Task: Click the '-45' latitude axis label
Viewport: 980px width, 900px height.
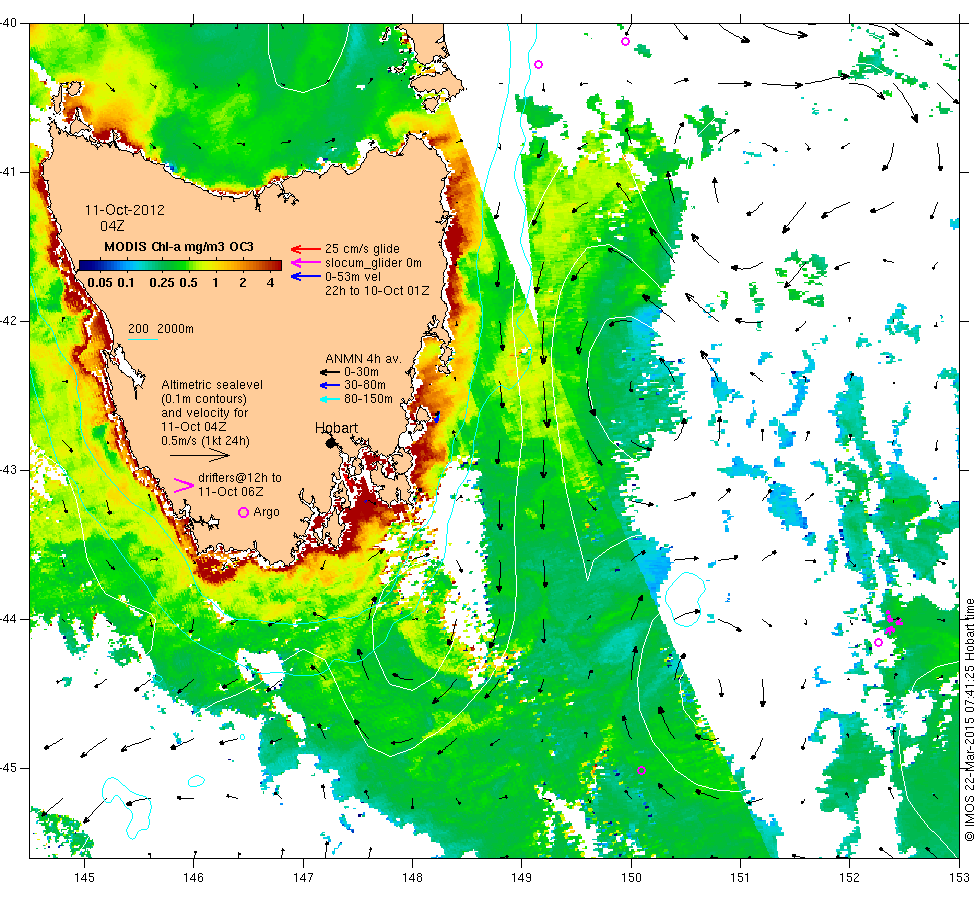Action: (9, 768)
